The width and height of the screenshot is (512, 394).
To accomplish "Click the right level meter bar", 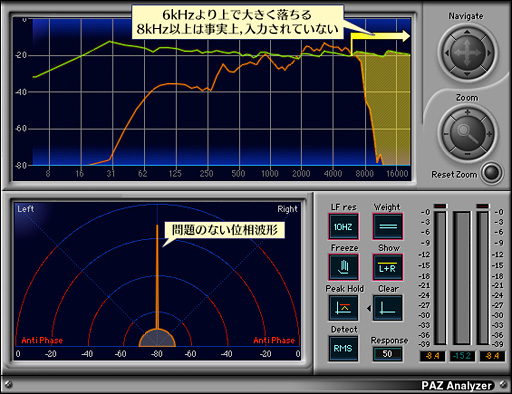I will tap(483, 278).
